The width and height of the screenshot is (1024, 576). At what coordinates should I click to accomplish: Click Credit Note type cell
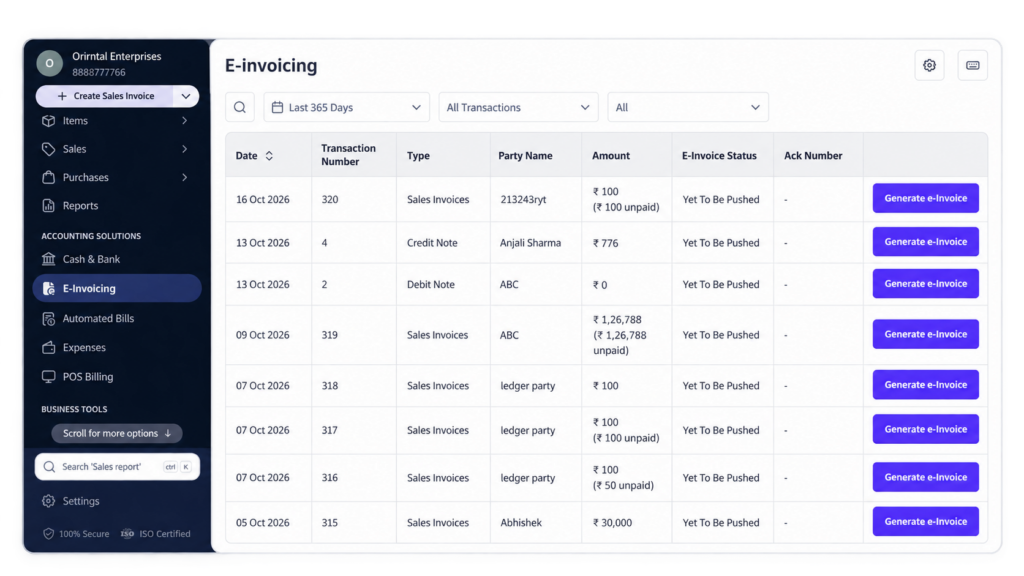tap(432, 242)
